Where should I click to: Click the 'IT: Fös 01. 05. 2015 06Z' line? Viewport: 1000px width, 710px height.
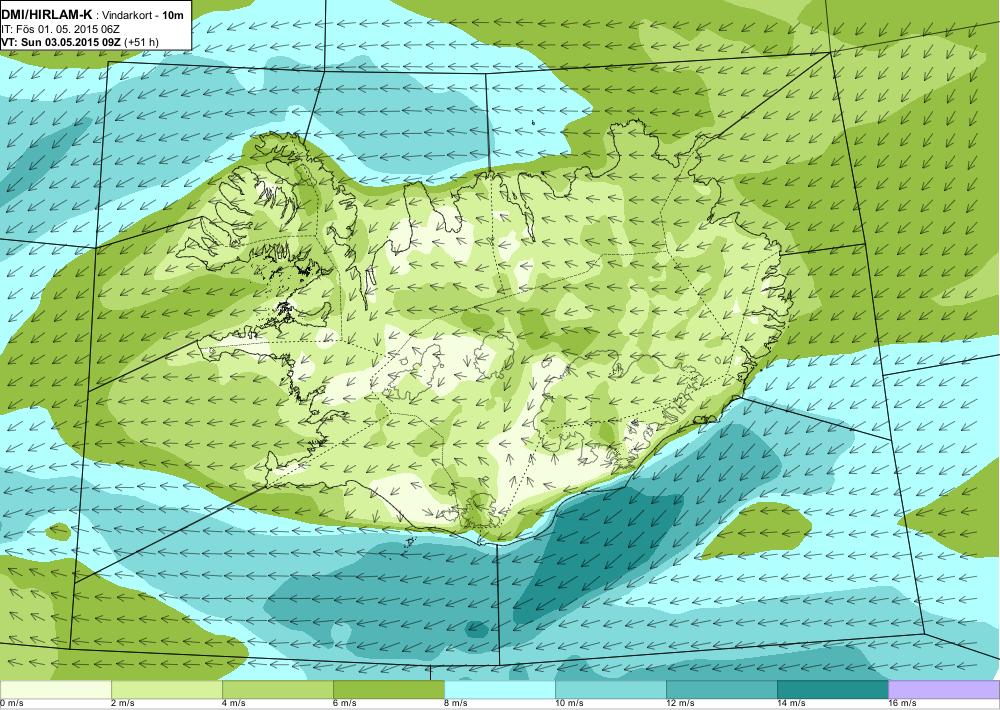61,30
